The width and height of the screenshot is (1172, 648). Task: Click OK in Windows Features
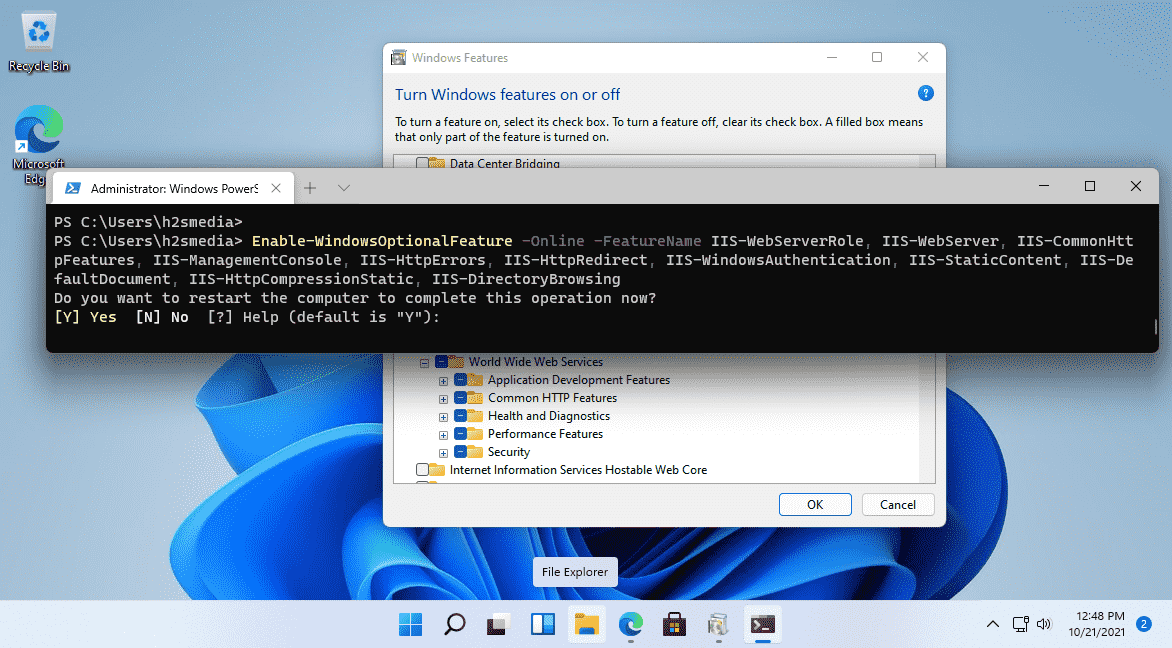[x=815, y=504]
